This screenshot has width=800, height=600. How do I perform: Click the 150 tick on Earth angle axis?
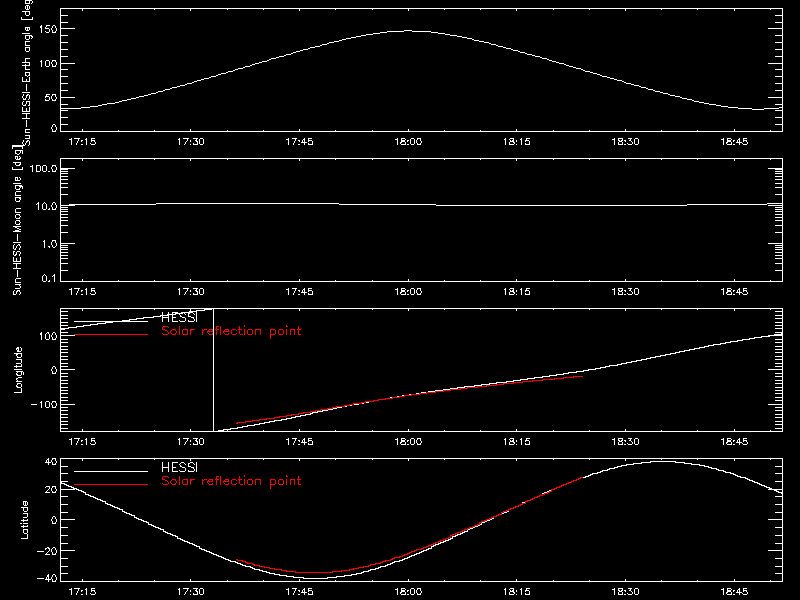pyautogui.click(x=48, y=29)
